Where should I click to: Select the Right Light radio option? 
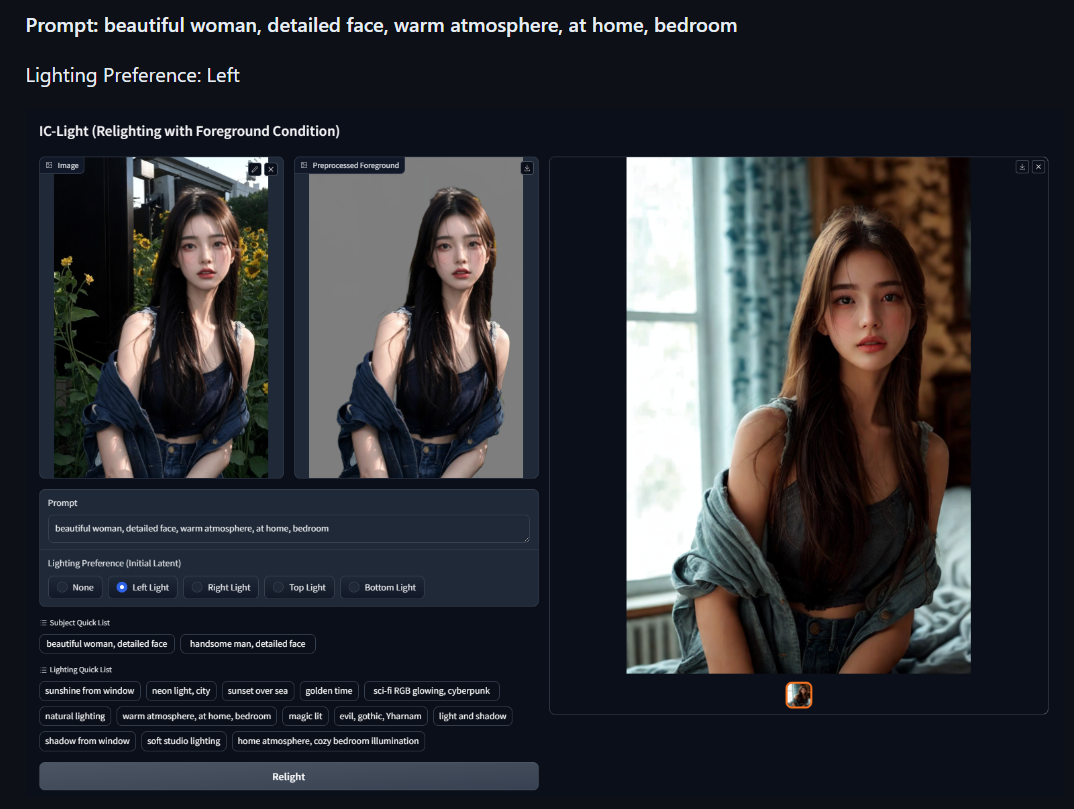[x=221, y=588]
